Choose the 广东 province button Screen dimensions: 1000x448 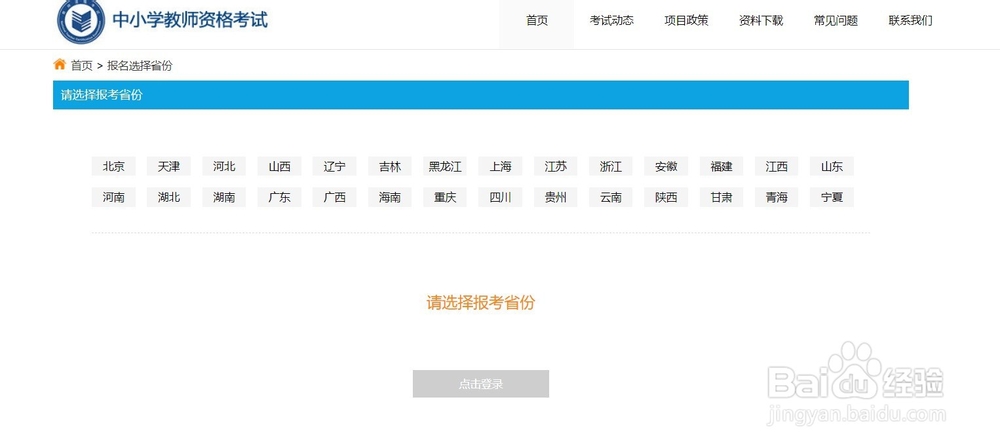[x=279, y=197]
